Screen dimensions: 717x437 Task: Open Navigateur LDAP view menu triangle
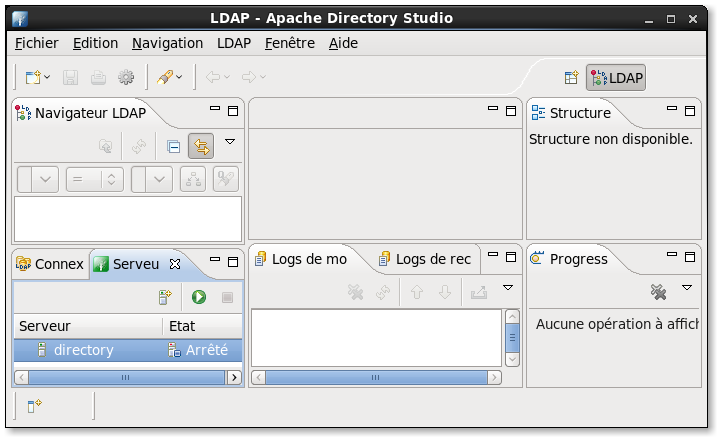(x=230, y=142)
